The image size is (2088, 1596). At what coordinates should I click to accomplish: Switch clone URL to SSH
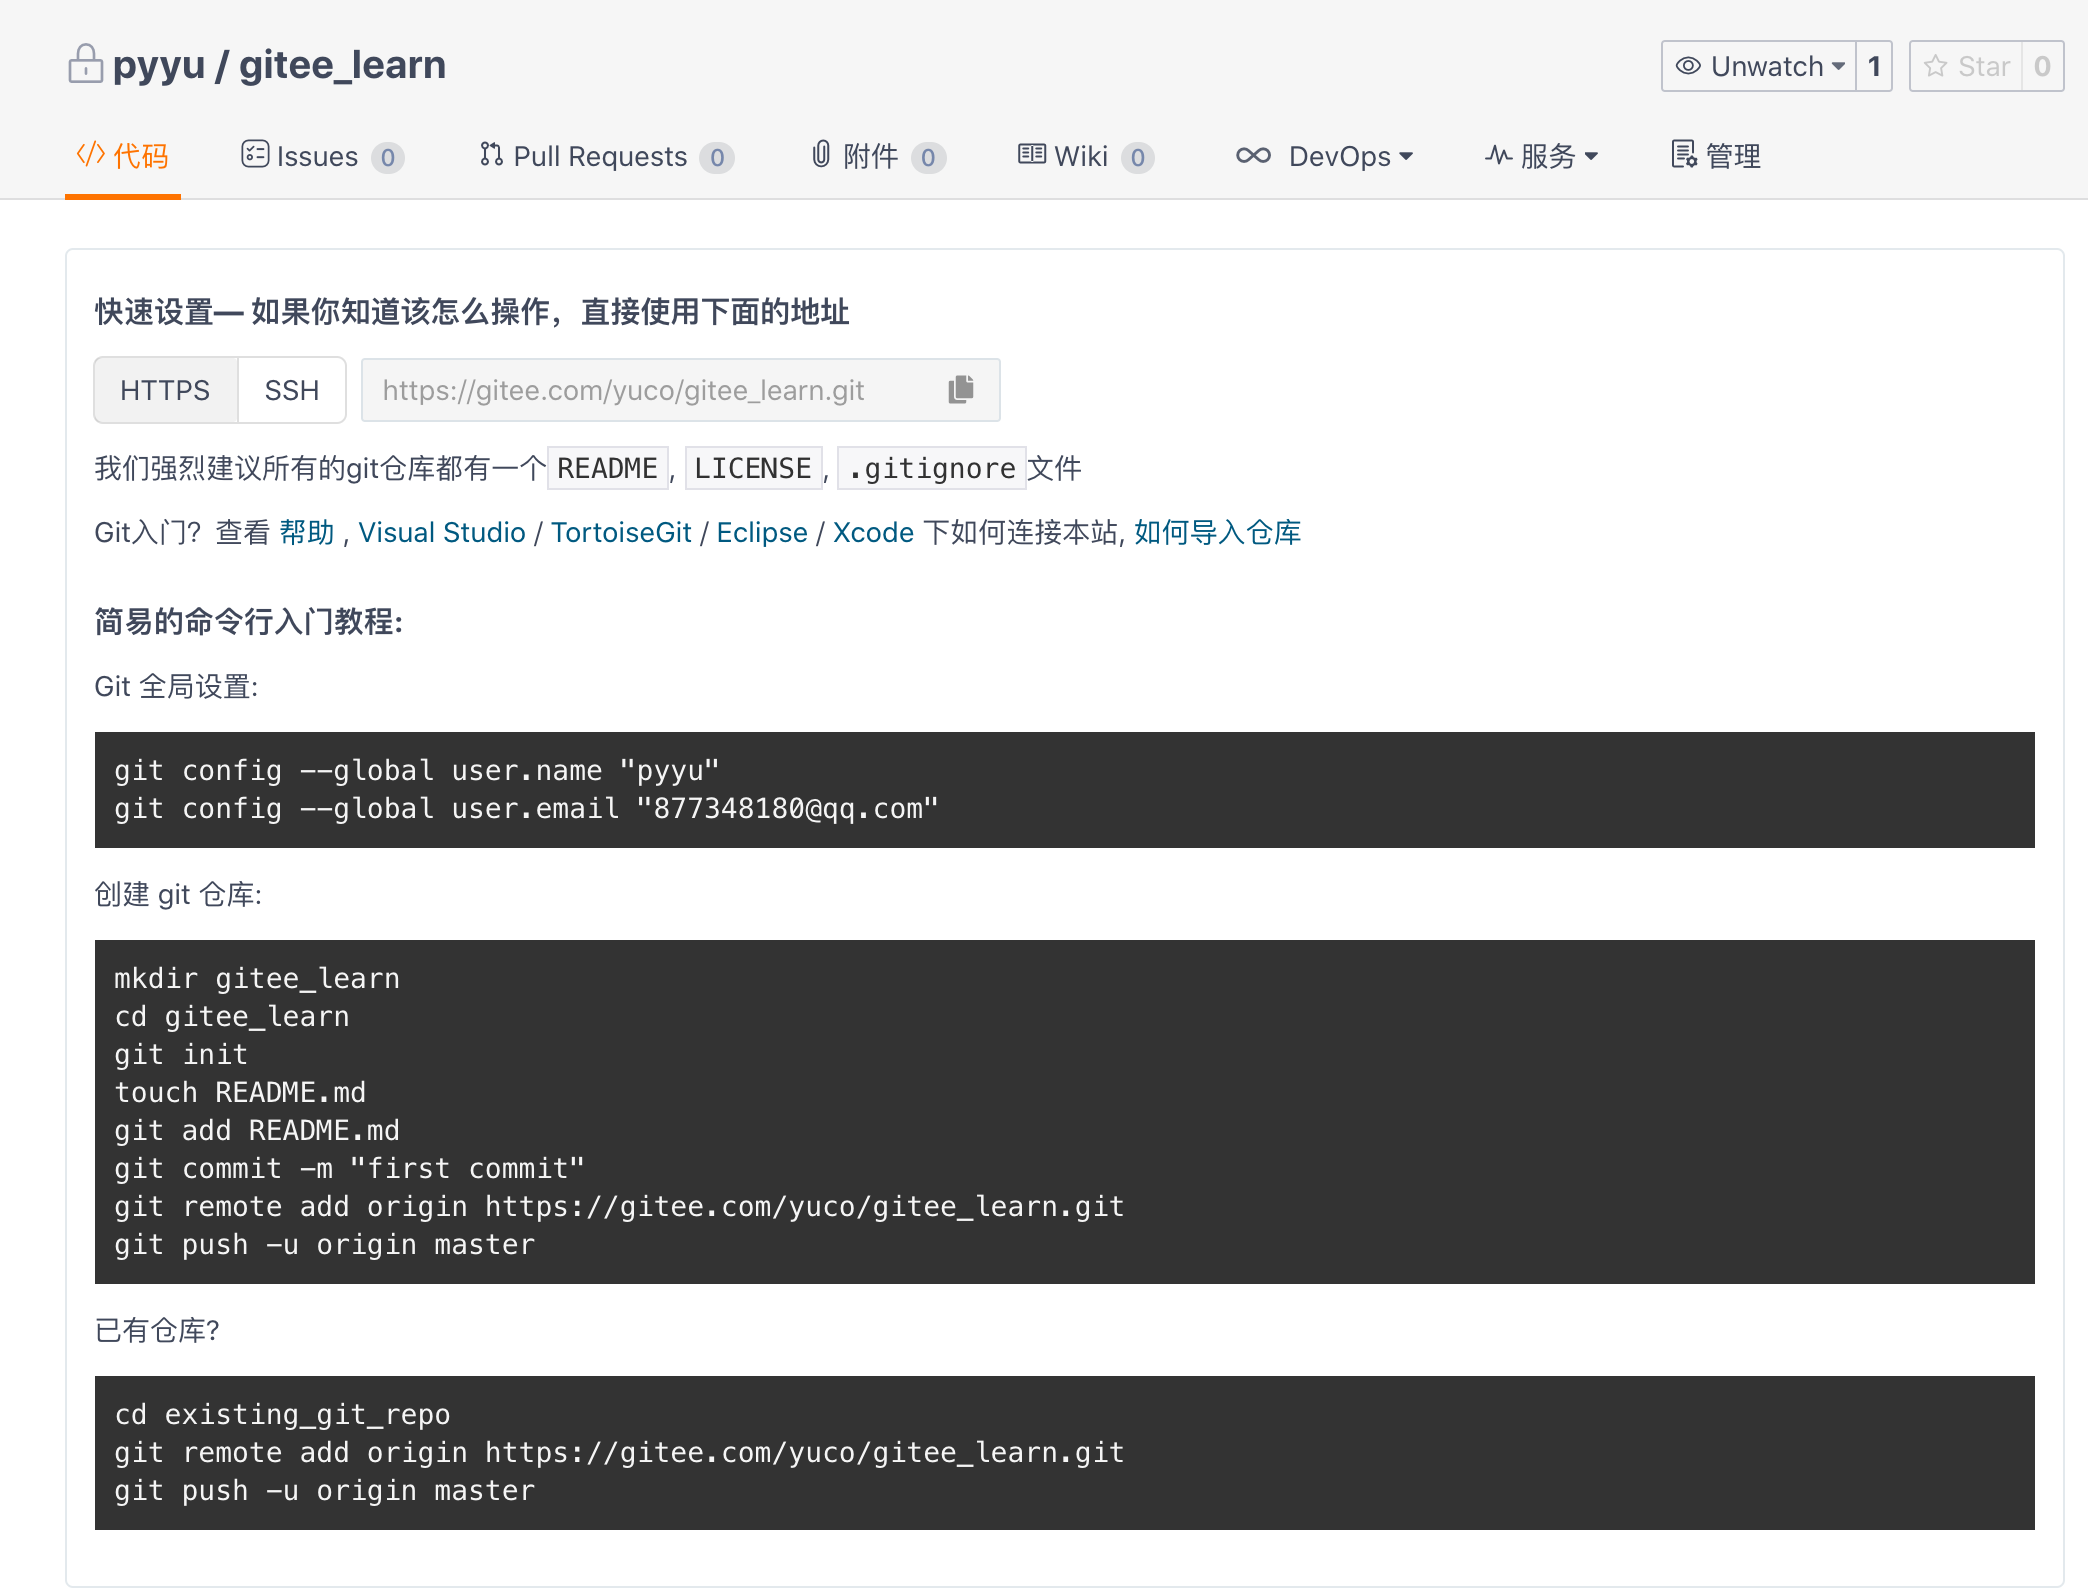point(292,390)
